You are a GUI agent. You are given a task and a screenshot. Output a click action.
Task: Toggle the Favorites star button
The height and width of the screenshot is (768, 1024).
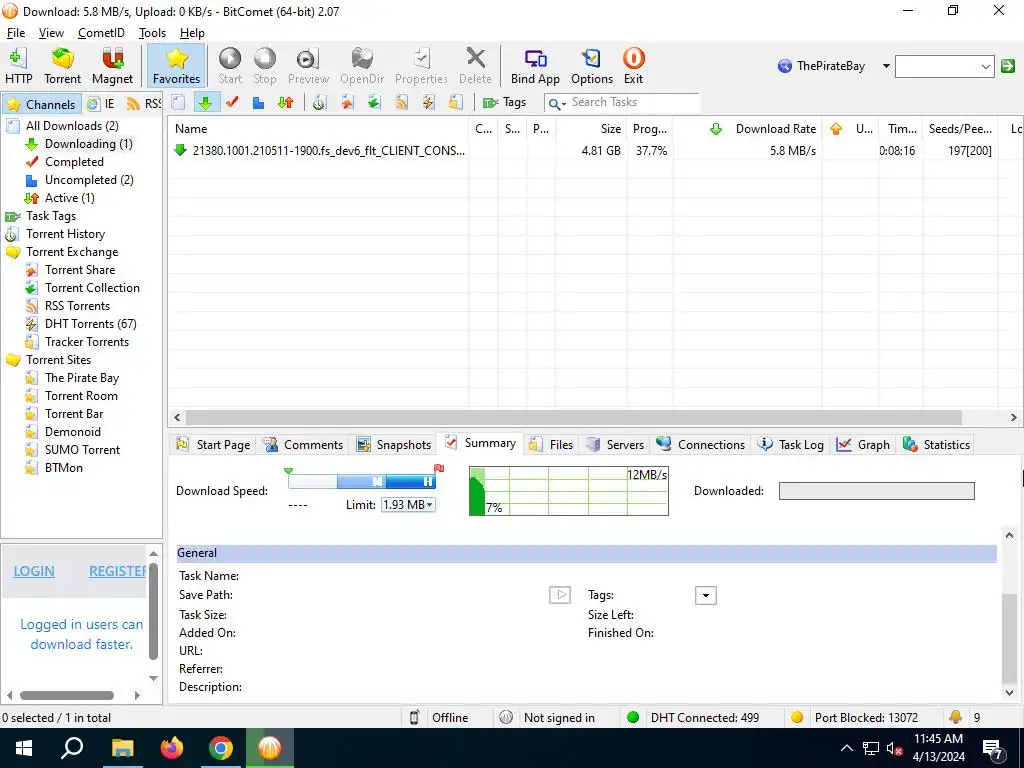[176, 66]
